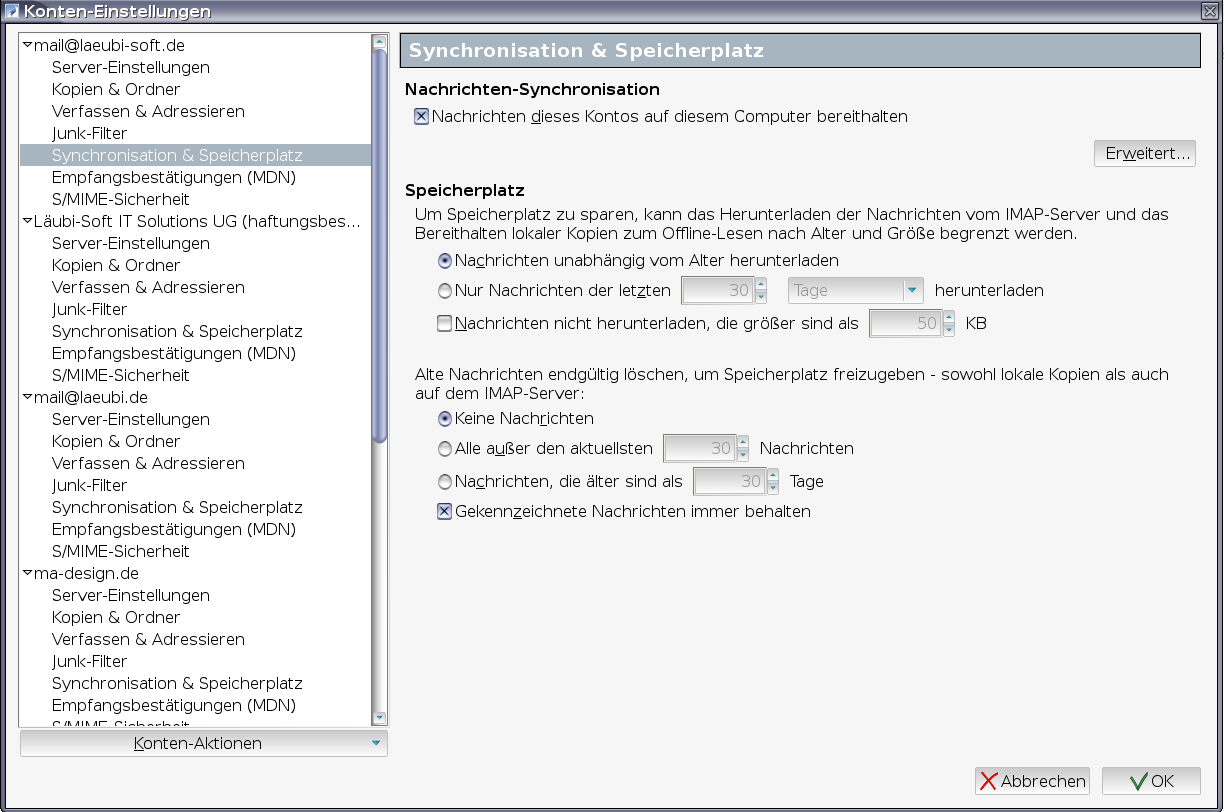Click the account tree scrollbar down arrow
Viewport: 1224px width, 812px height.
(379, 717)
